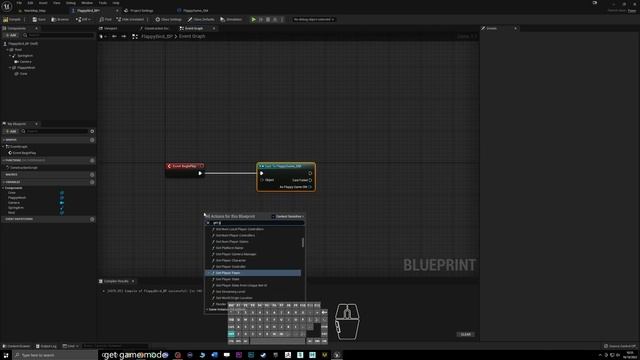Click the action list scrollbar
640x360 pixels.
[x=303, y=242]
